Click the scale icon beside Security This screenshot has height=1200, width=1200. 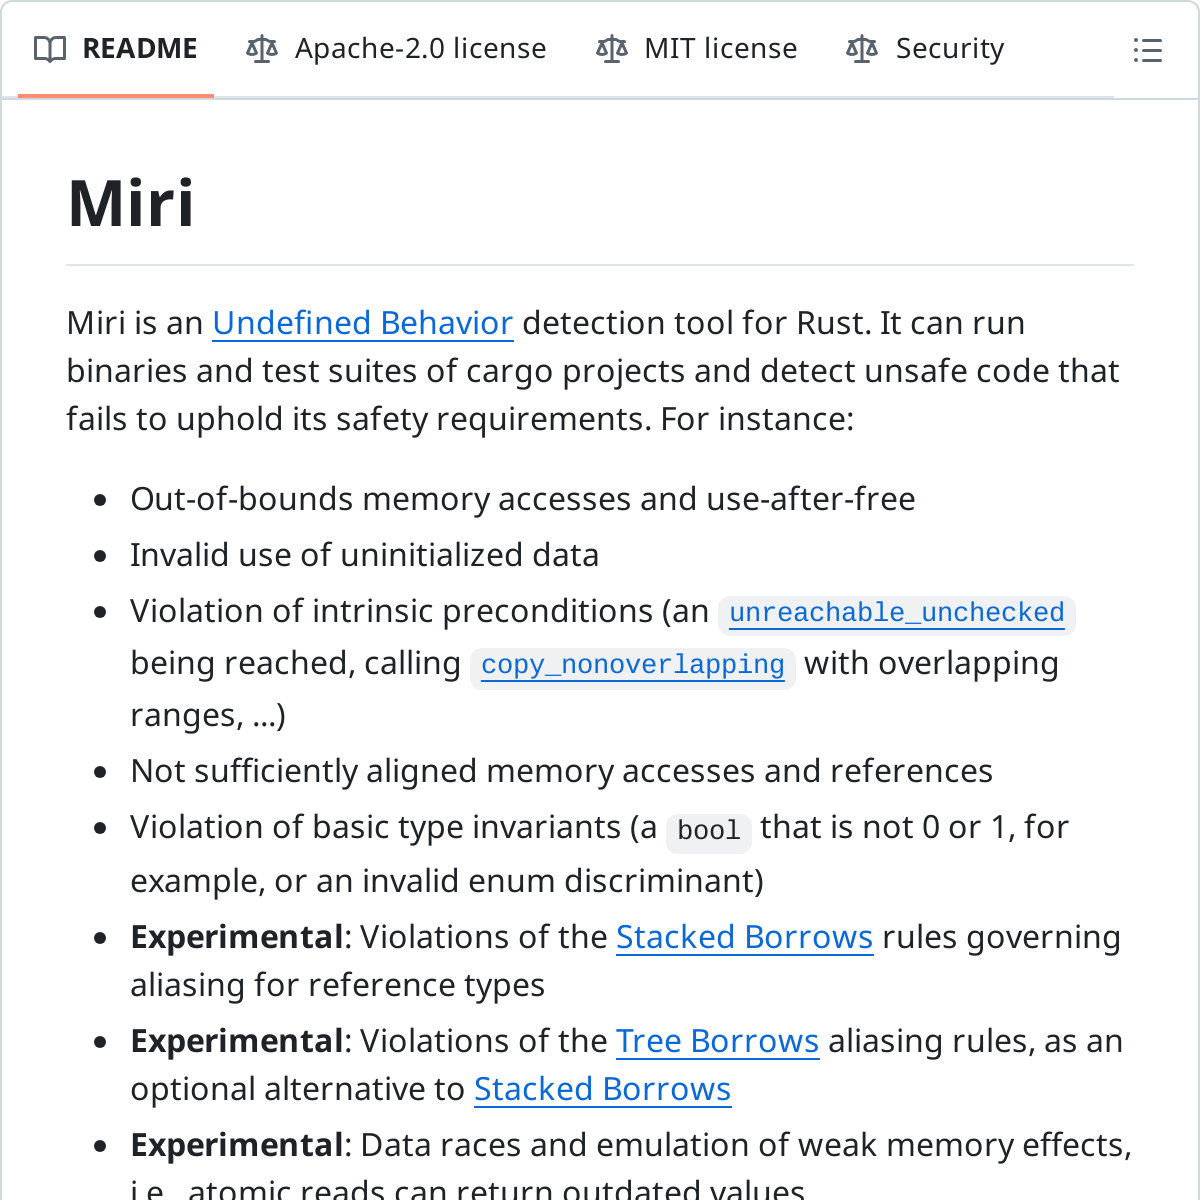pyautogui.click(x=862, y=49)
